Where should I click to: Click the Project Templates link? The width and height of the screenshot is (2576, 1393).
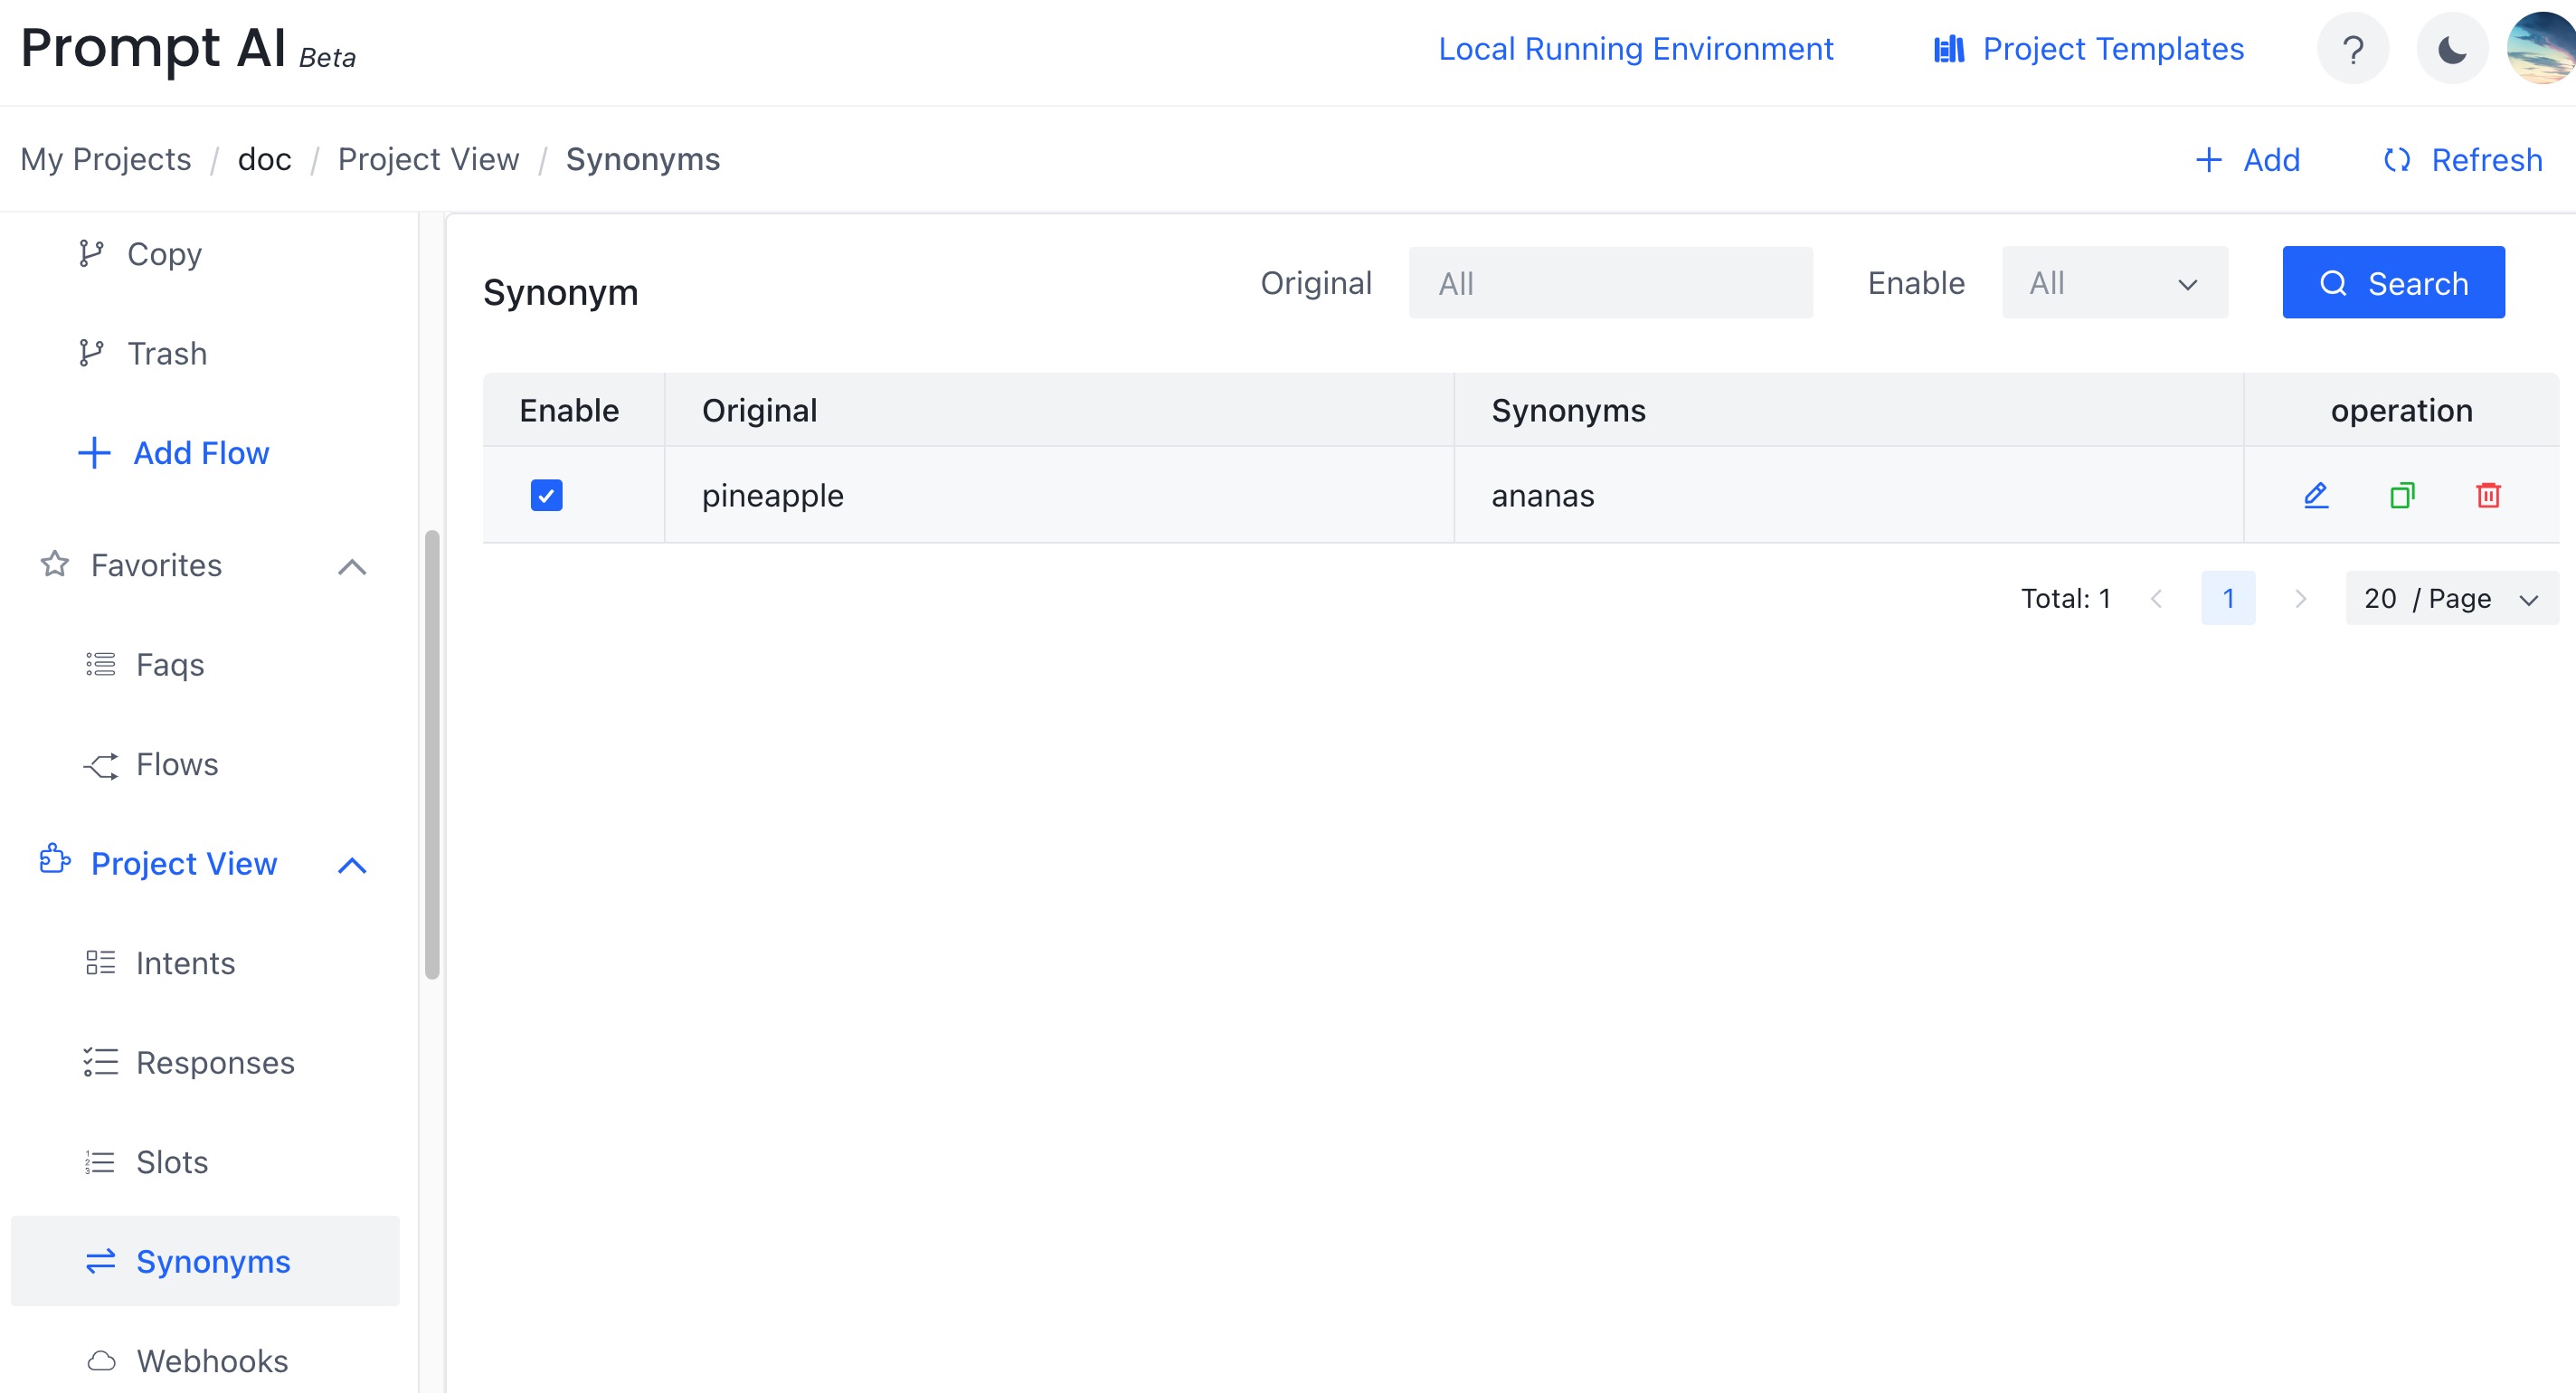[2089, 48]
